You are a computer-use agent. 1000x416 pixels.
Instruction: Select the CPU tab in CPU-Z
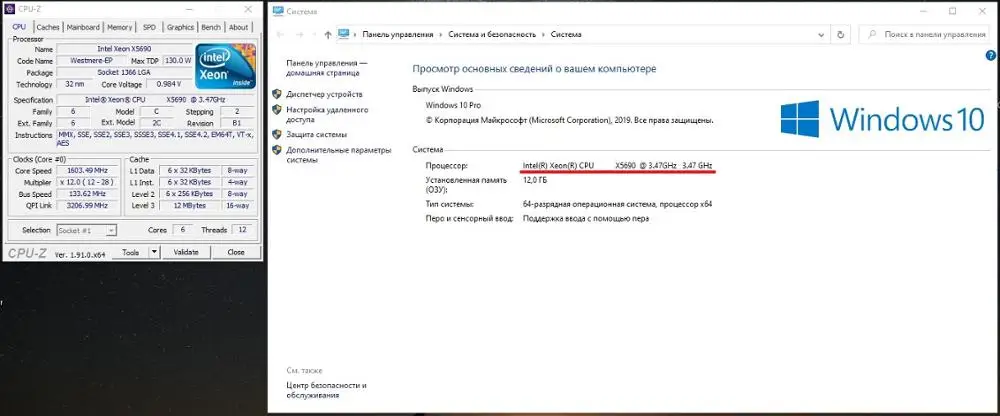click(19, 27)
